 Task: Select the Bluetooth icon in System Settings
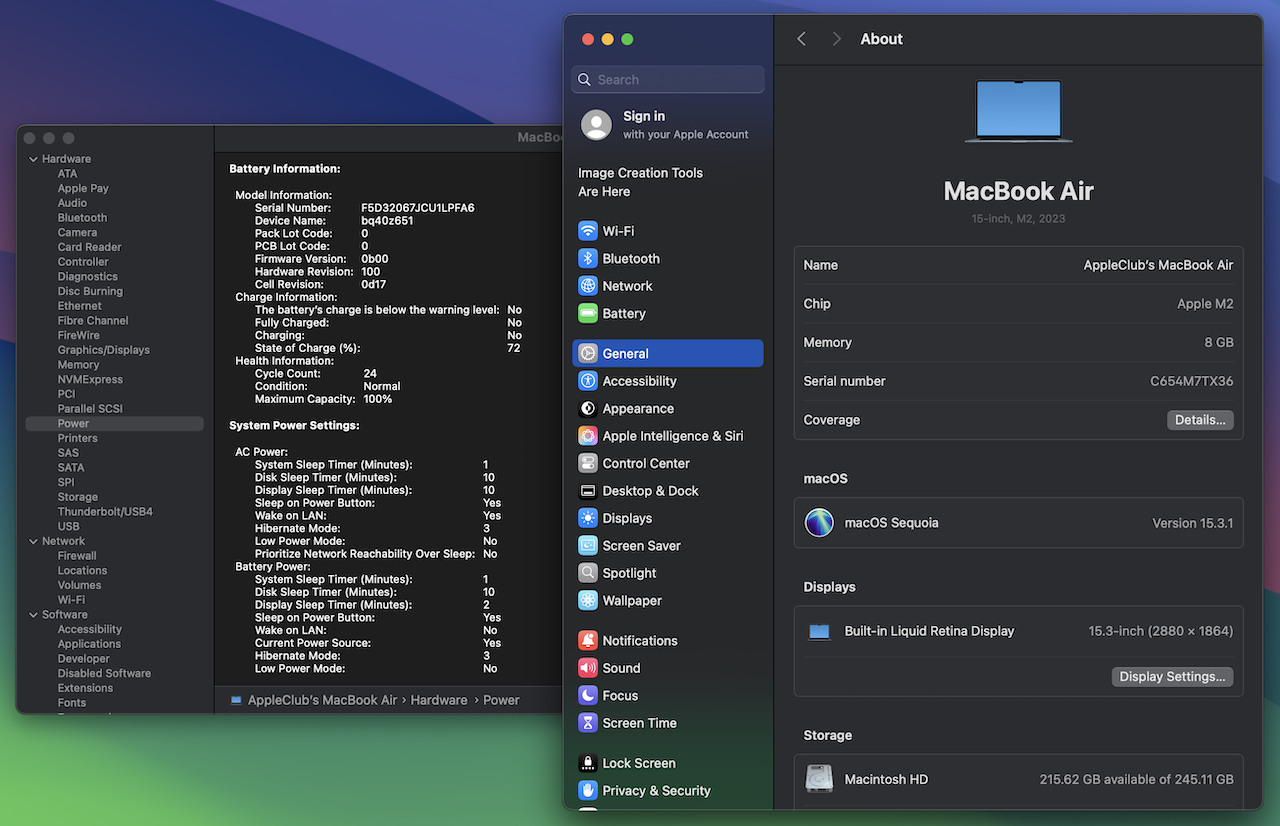pos(588,258)
